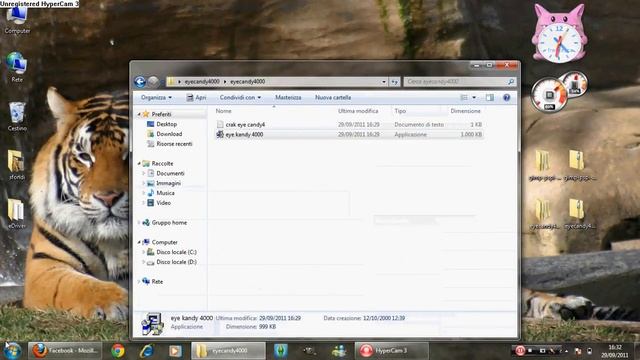Open the sfondi desktop folder
Viewport: 640px width, 360px height.
click(17, 165)
